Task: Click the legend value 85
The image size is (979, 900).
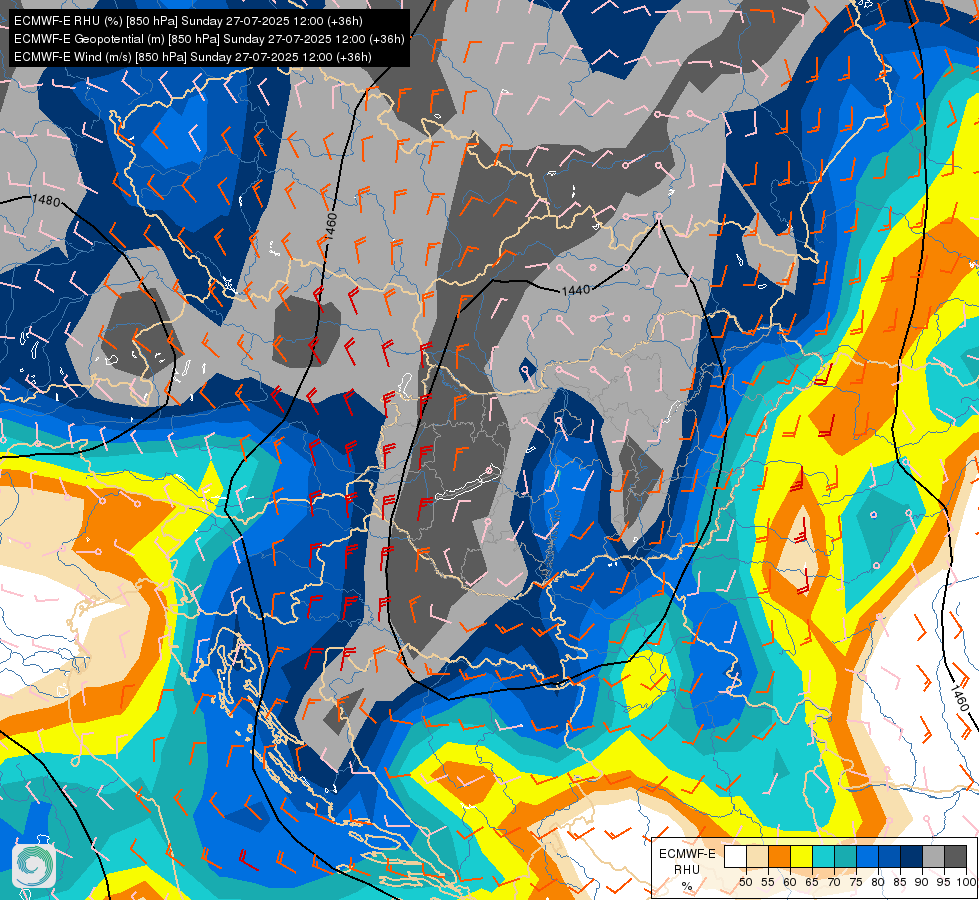Action: [x=900, y=882]
